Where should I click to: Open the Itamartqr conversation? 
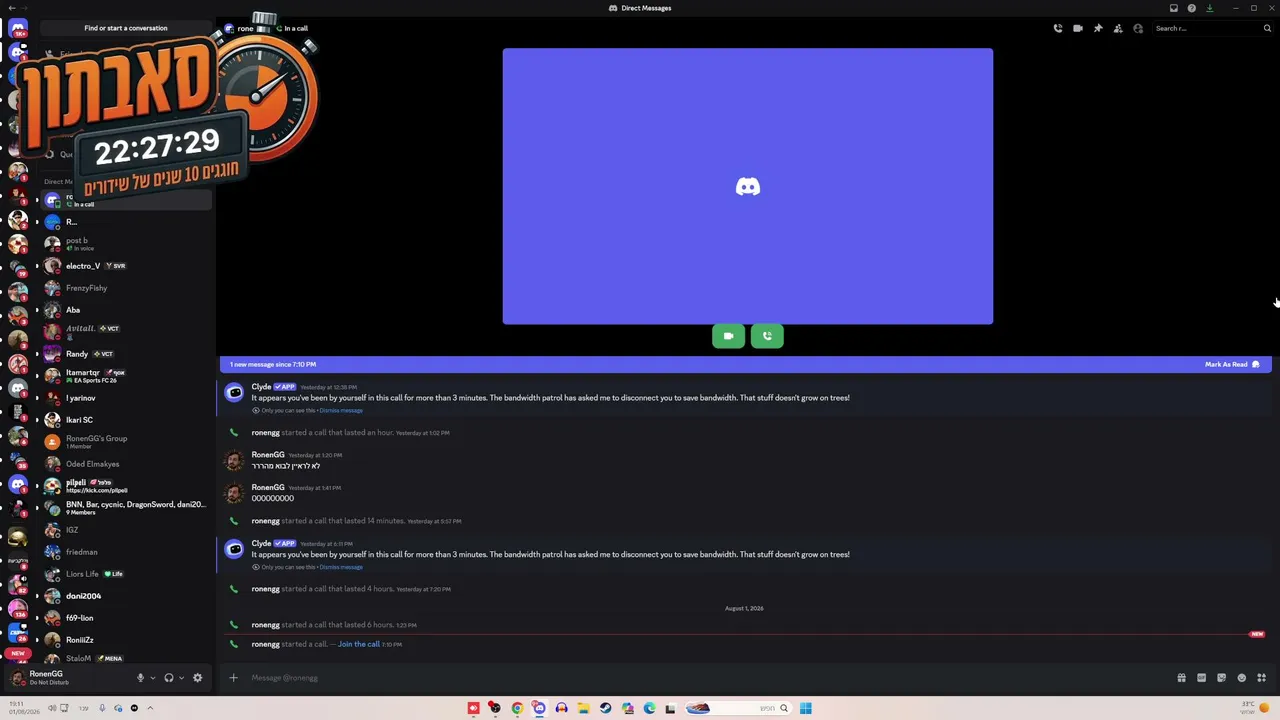[125, 376]
